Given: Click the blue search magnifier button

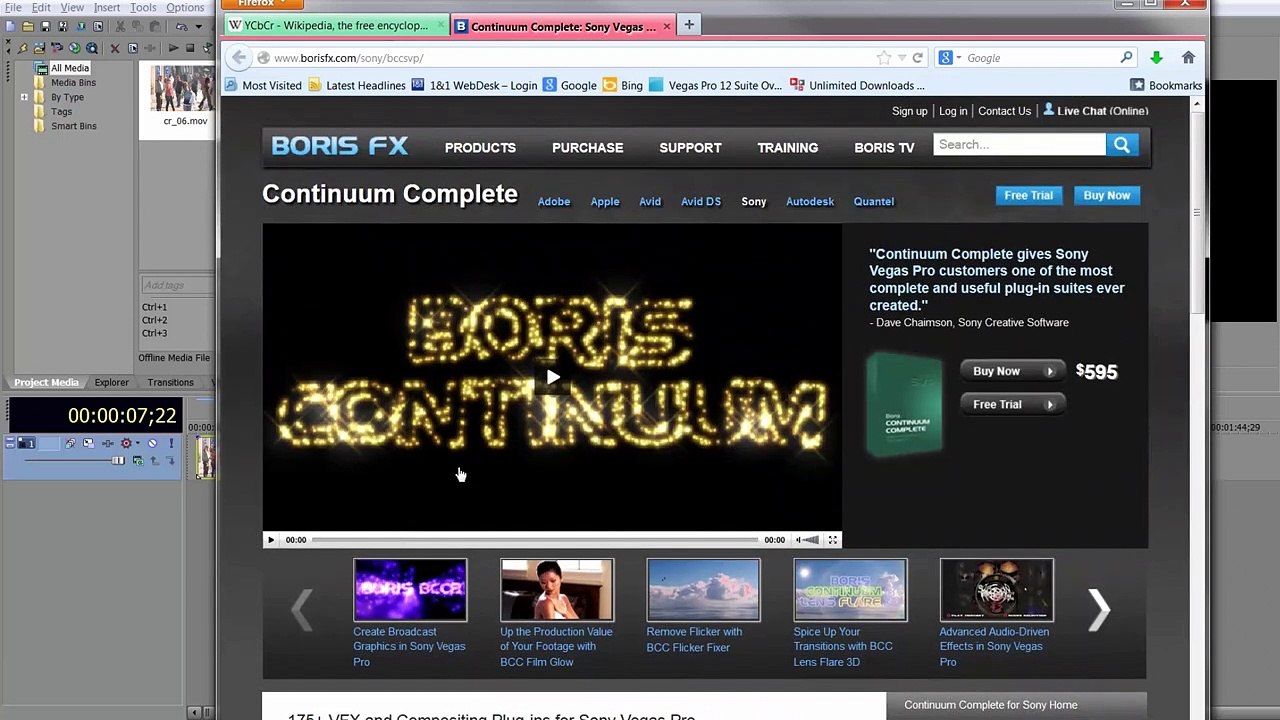Looking at the screenshot, I should (x=1122, y=145).
